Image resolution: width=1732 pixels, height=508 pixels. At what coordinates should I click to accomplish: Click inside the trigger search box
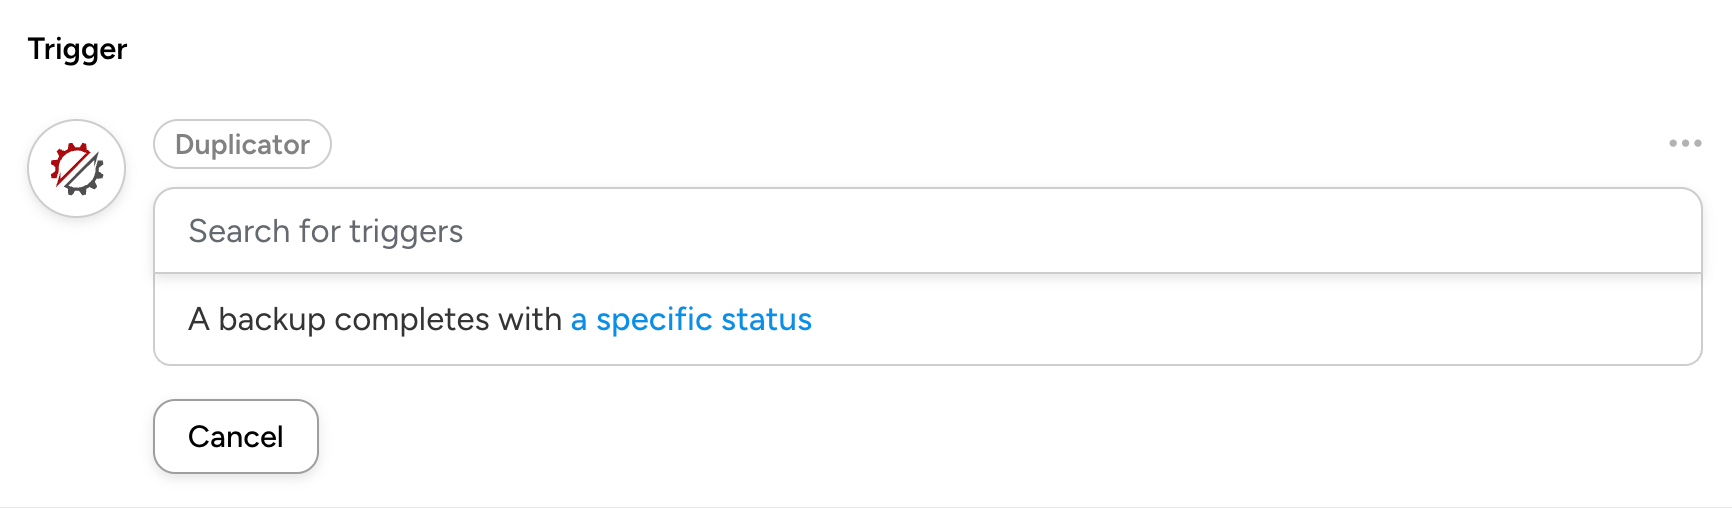coord(926,231)
